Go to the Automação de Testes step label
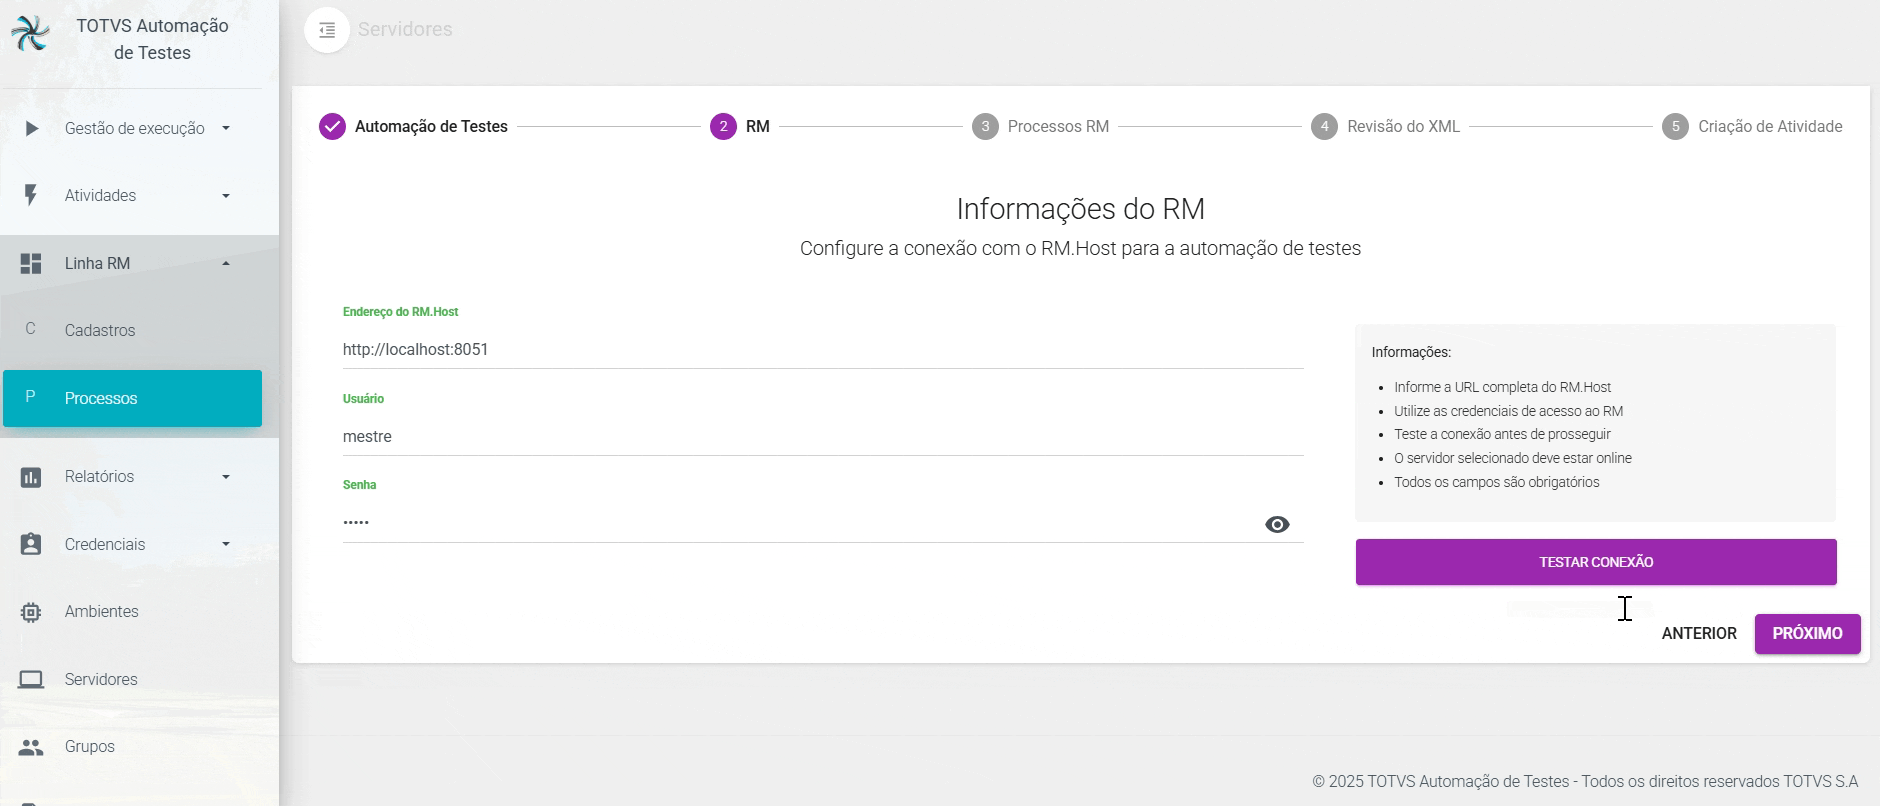The width and height of the screenshot is (1880, 806). [x=431, y=127]
